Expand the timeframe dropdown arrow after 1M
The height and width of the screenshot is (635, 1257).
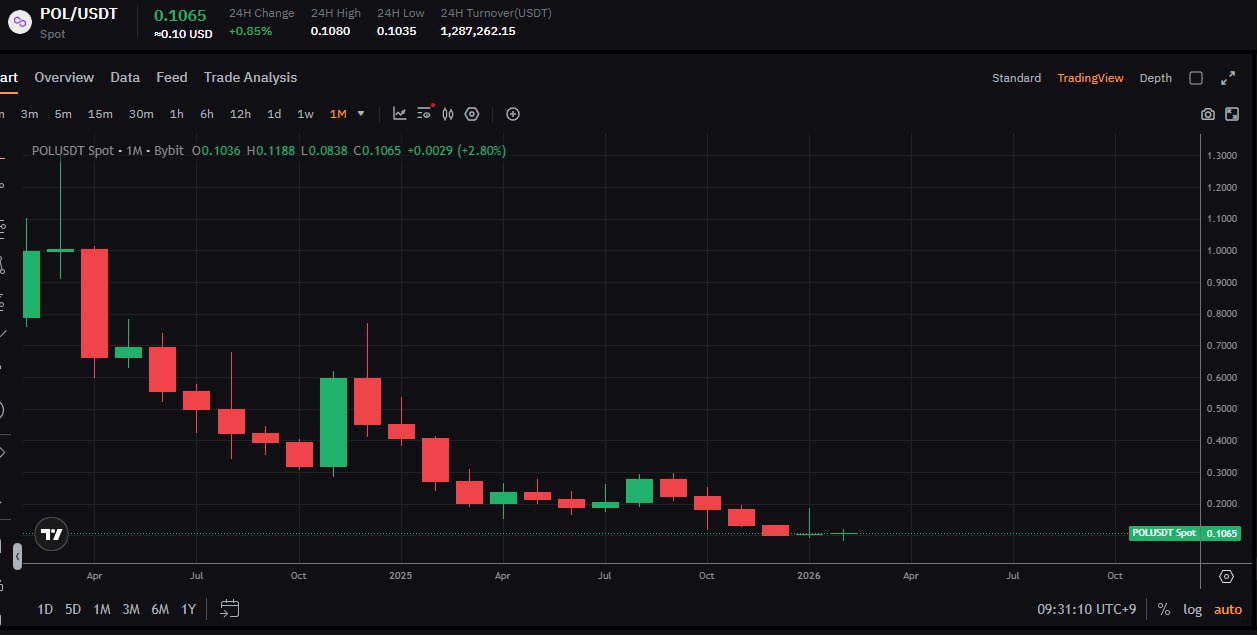(361, 114)
